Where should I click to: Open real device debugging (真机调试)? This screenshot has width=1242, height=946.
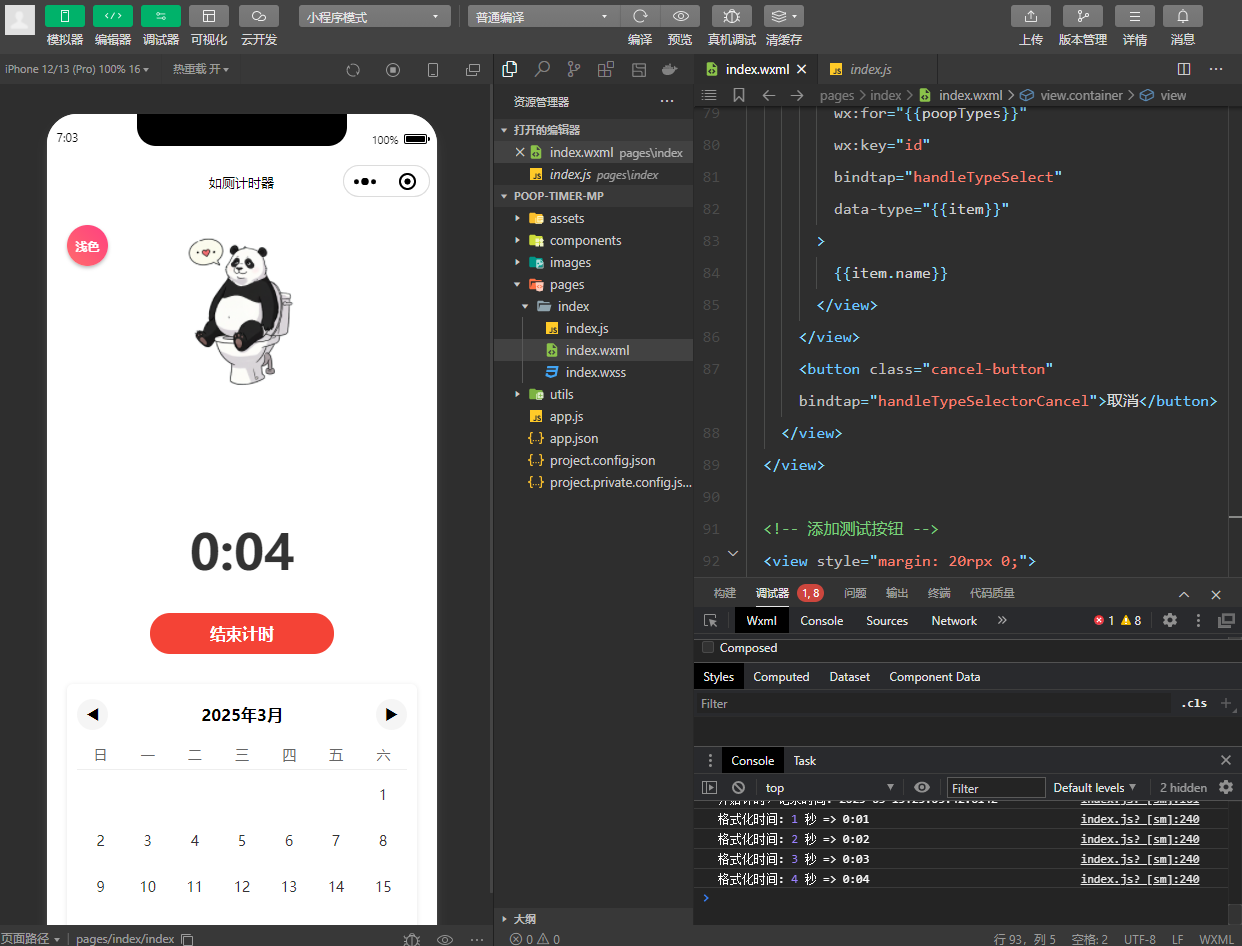[732, 16]
